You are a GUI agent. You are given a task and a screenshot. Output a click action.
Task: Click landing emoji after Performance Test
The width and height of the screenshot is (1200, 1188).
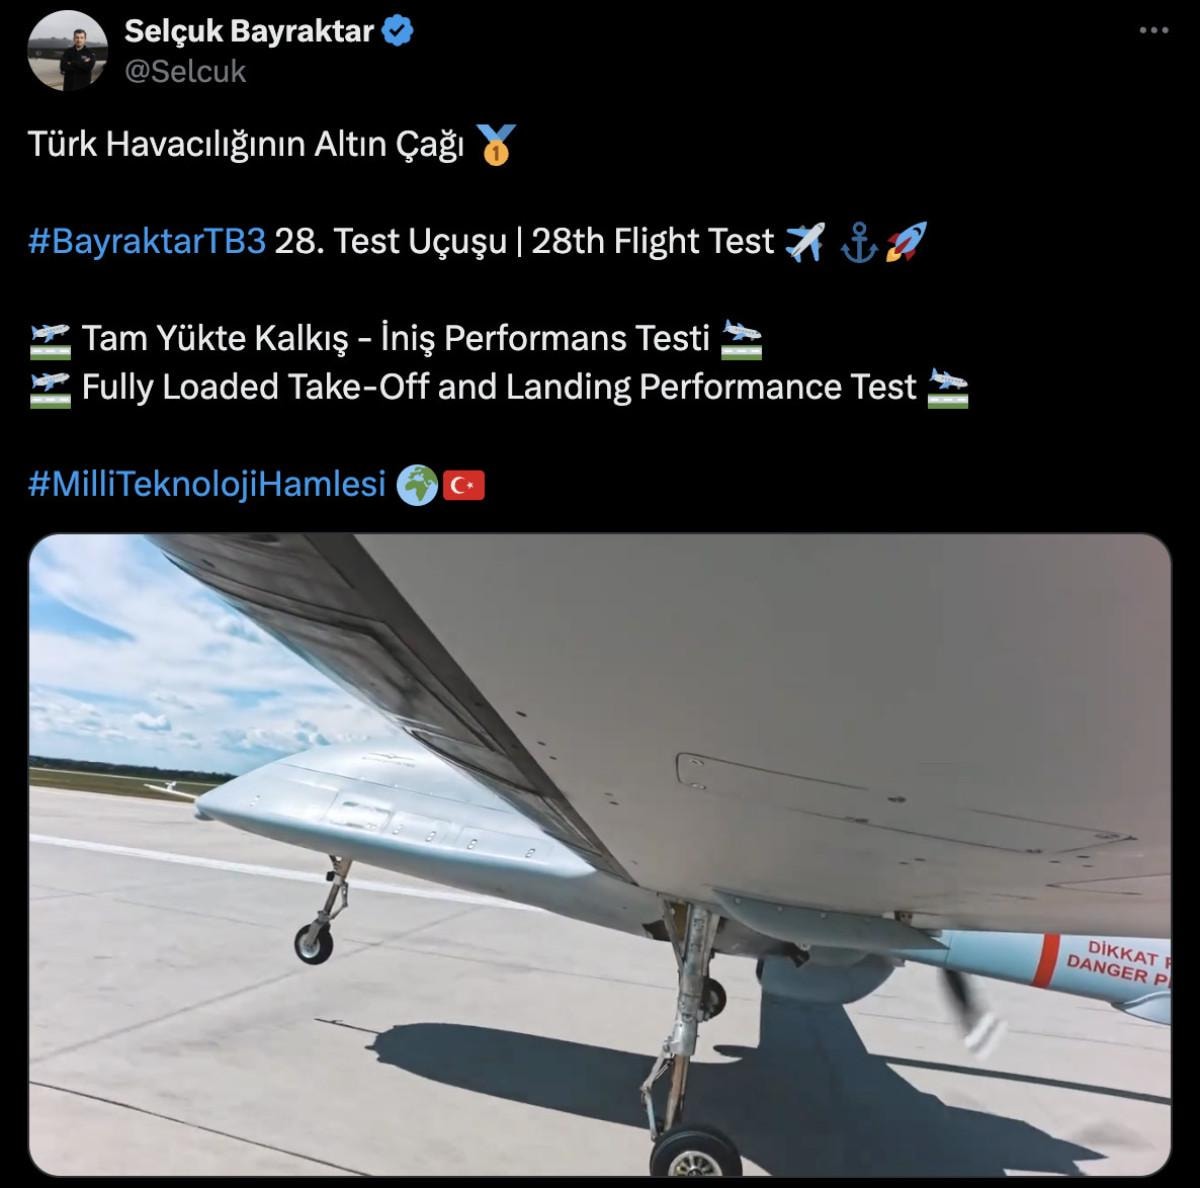pos(948,388)
